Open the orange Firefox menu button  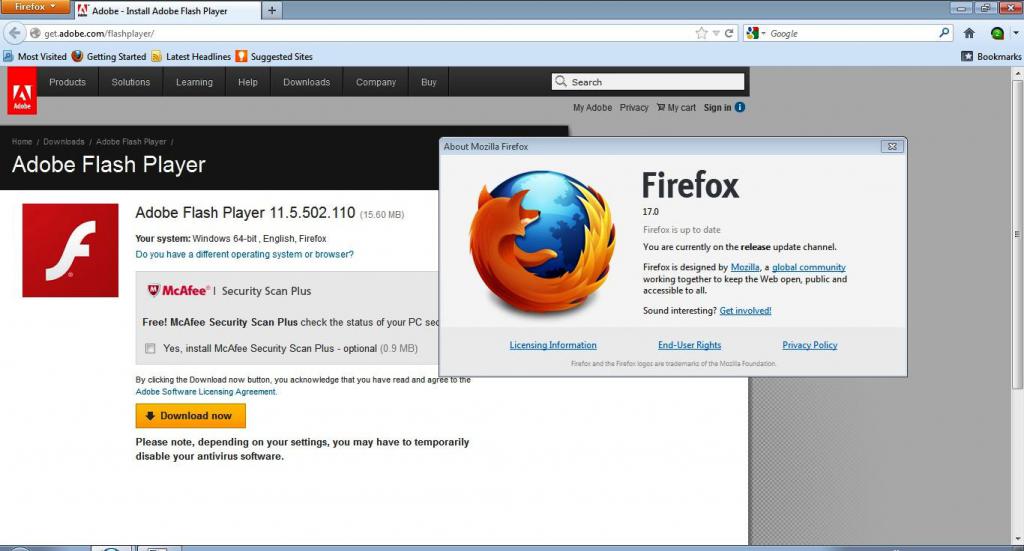35,7
